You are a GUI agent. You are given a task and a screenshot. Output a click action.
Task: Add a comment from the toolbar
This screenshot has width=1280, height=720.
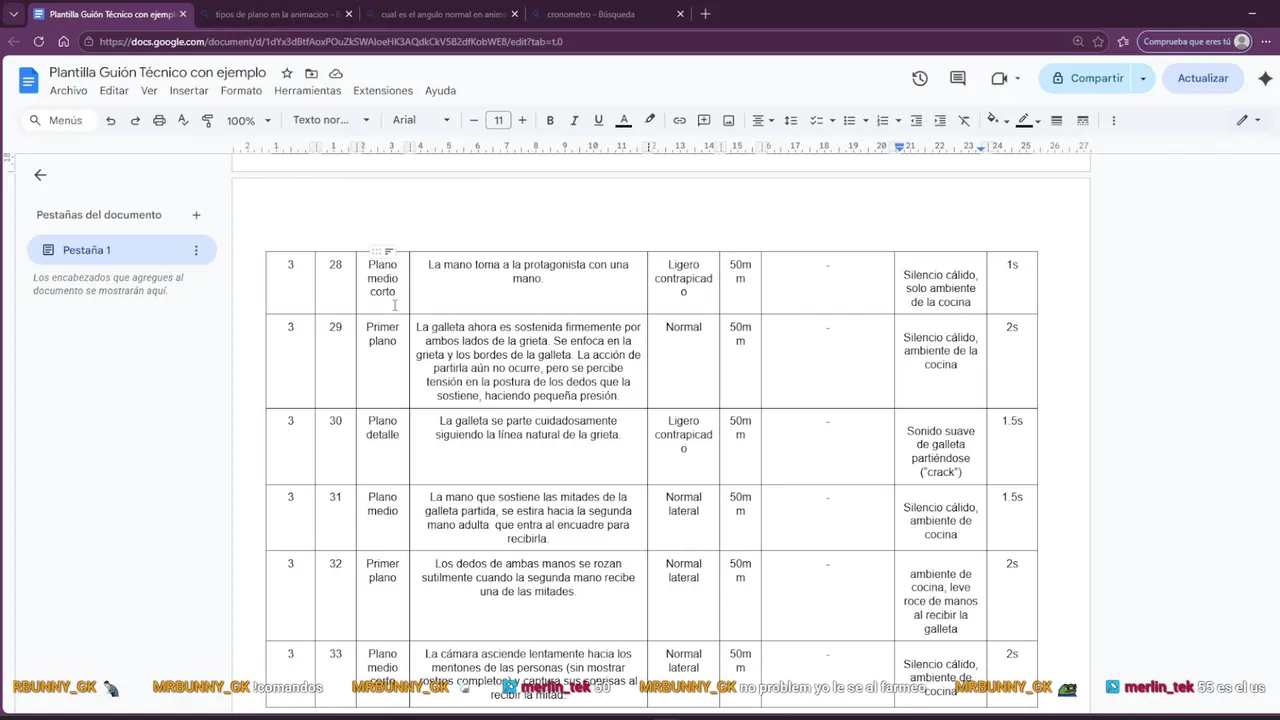704,120
